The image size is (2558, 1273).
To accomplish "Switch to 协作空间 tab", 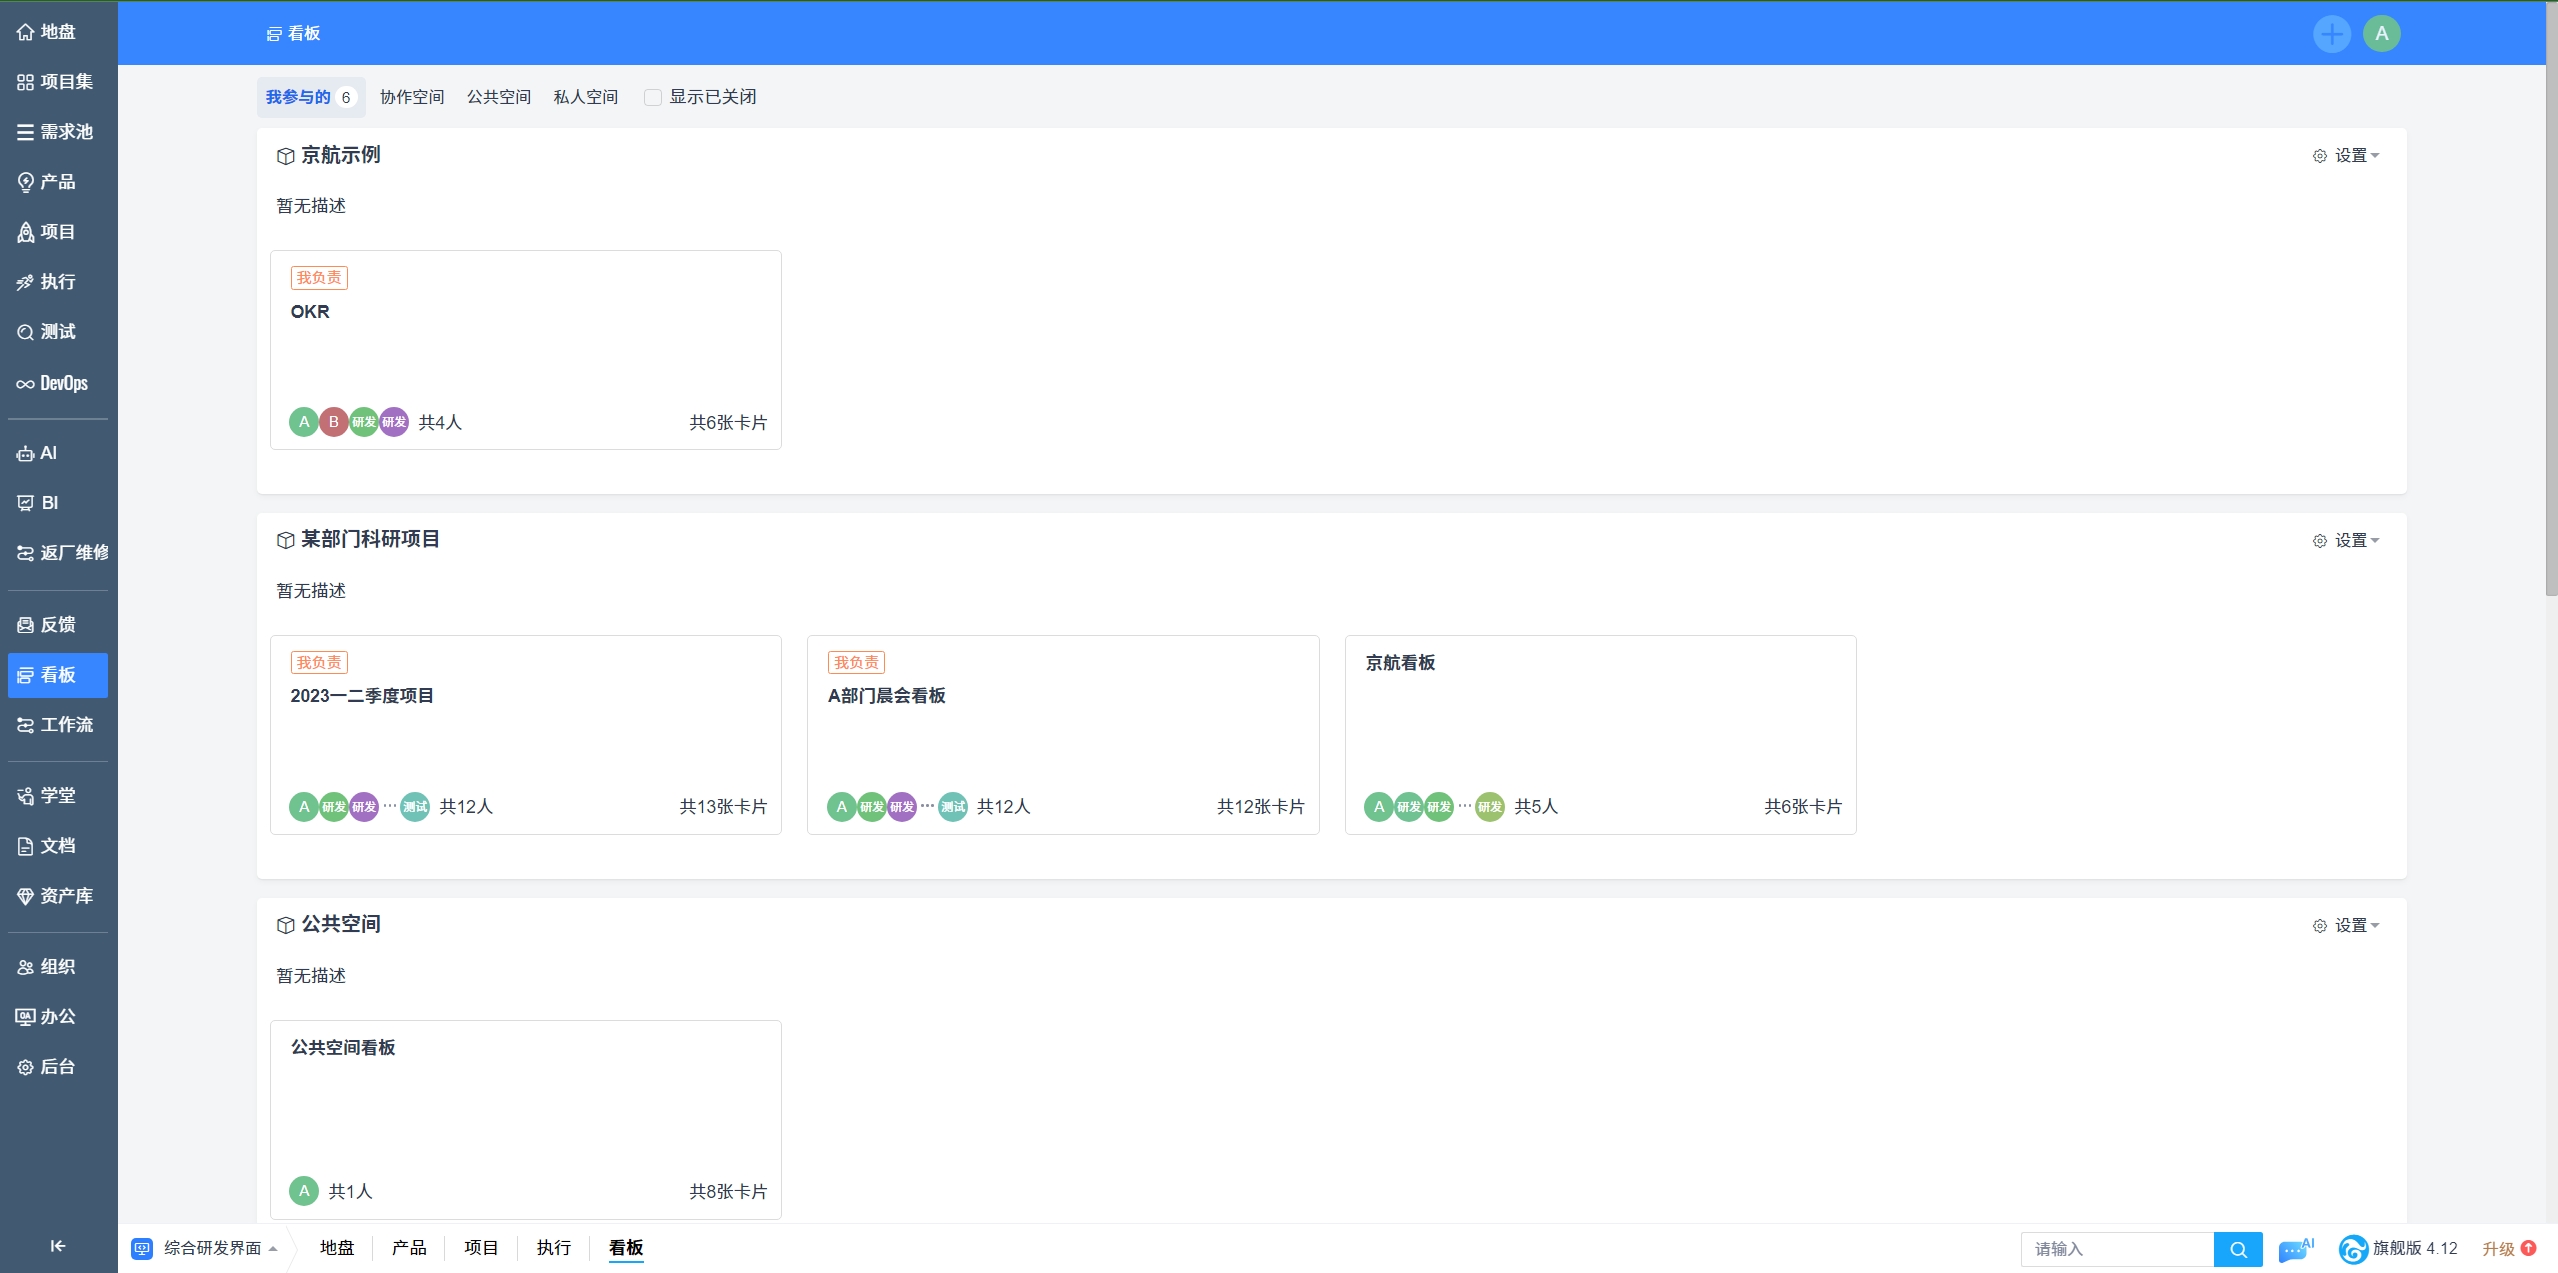I will point(411,97).
